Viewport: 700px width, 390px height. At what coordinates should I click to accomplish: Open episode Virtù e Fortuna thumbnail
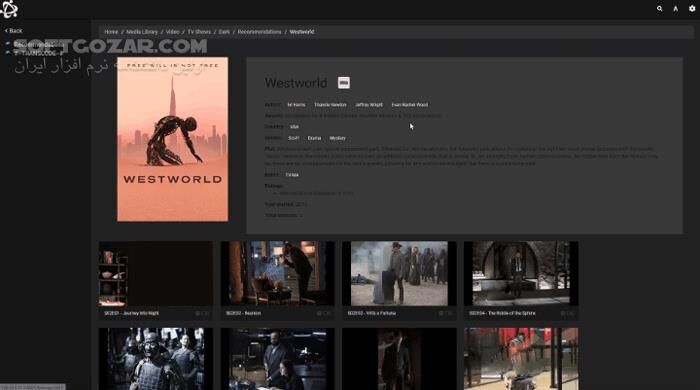(399, 274)
